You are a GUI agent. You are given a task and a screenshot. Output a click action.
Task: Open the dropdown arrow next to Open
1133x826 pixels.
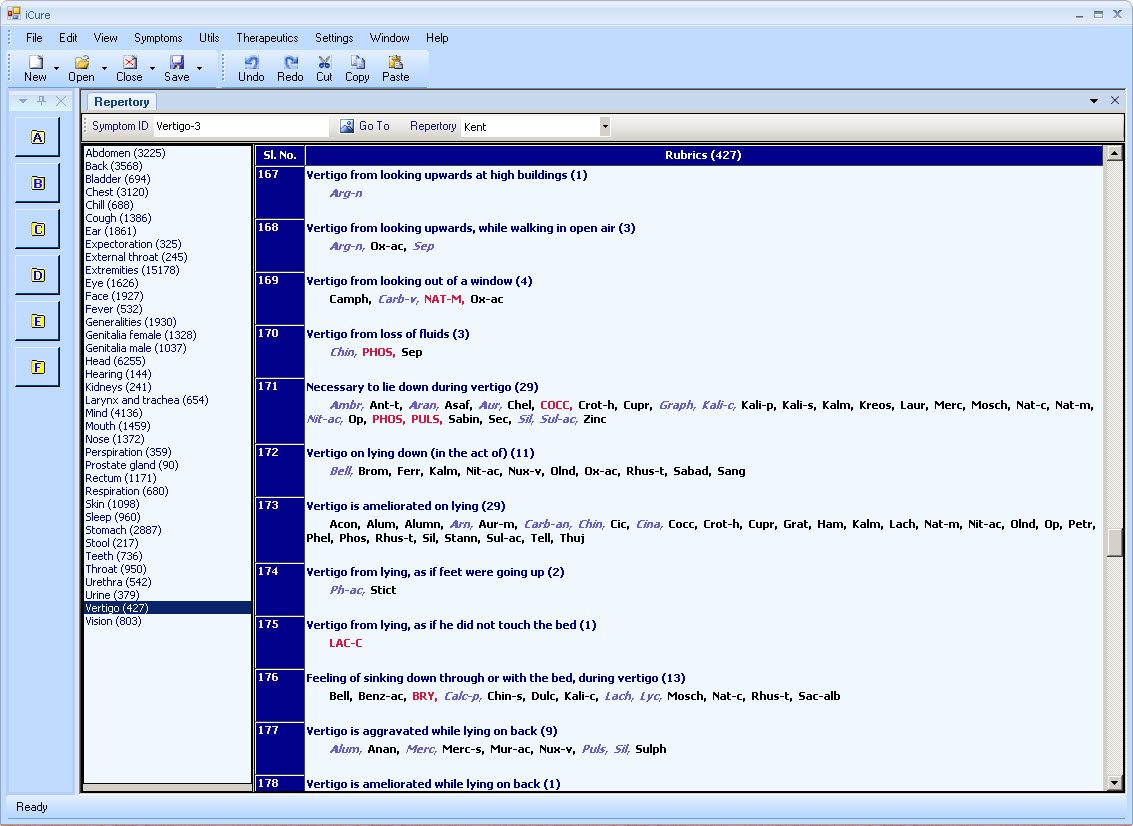click(x=104, y=69)
